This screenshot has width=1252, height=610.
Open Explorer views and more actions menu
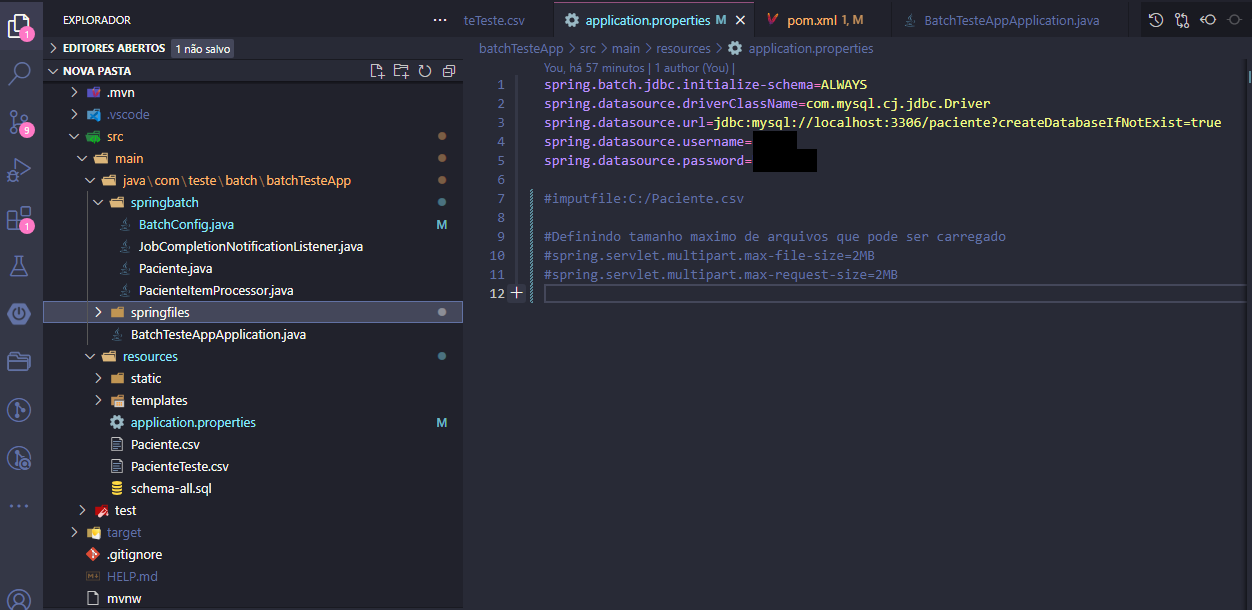tap(440, 20)
